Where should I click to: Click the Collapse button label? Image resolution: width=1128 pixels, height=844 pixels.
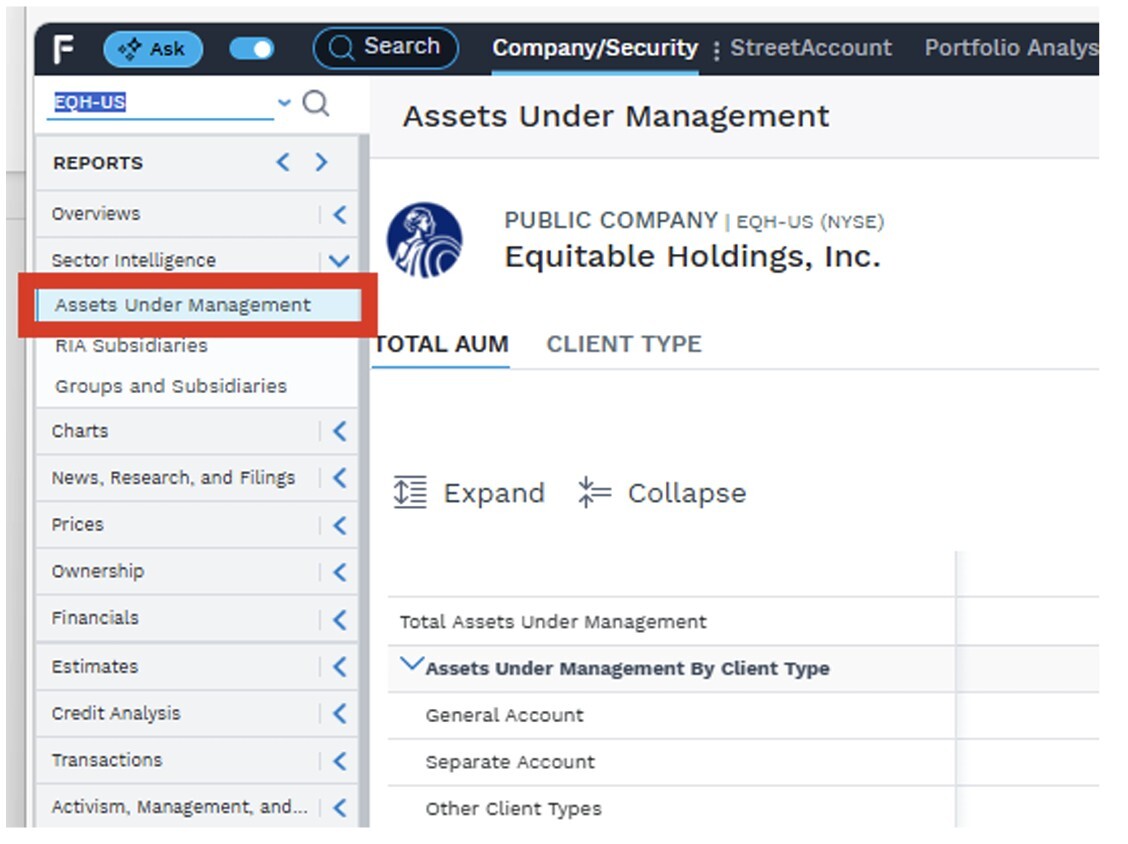pos(686,493)
